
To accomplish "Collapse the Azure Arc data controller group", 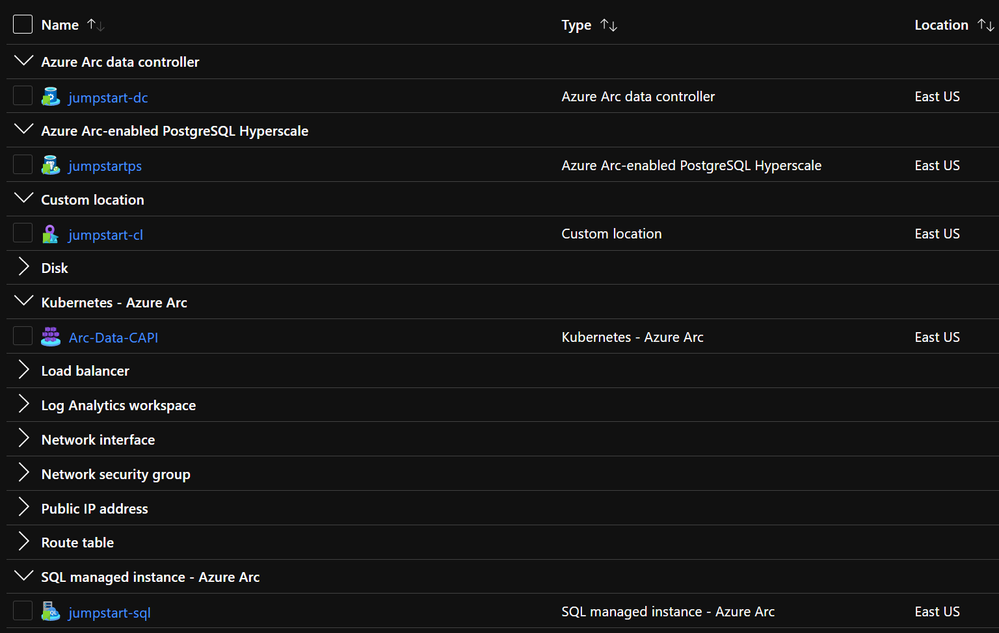I will click(24, 61).
